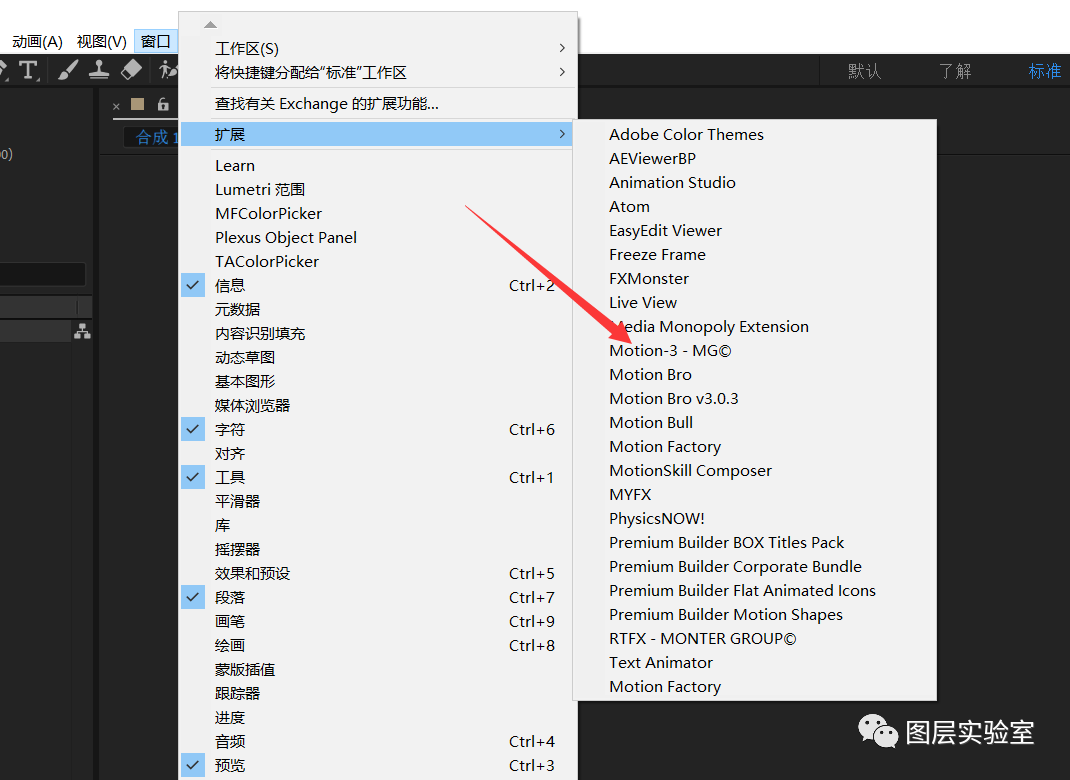Viewport: 1070px width, 780px height.
Task: Open the 画笔 panel
Action: pyautogui.click(x=376, y=621)
